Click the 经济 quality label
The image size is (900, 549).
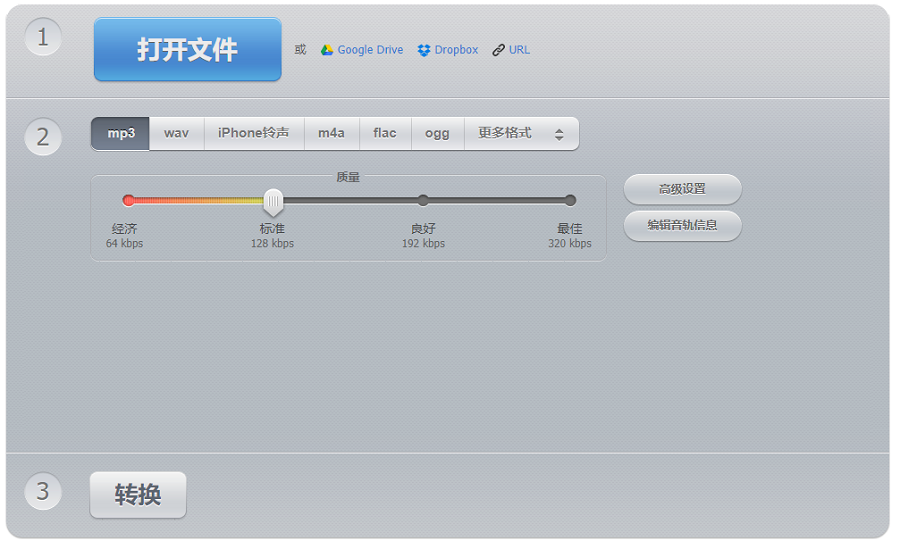pyautogui.click(x=125, y=229)
